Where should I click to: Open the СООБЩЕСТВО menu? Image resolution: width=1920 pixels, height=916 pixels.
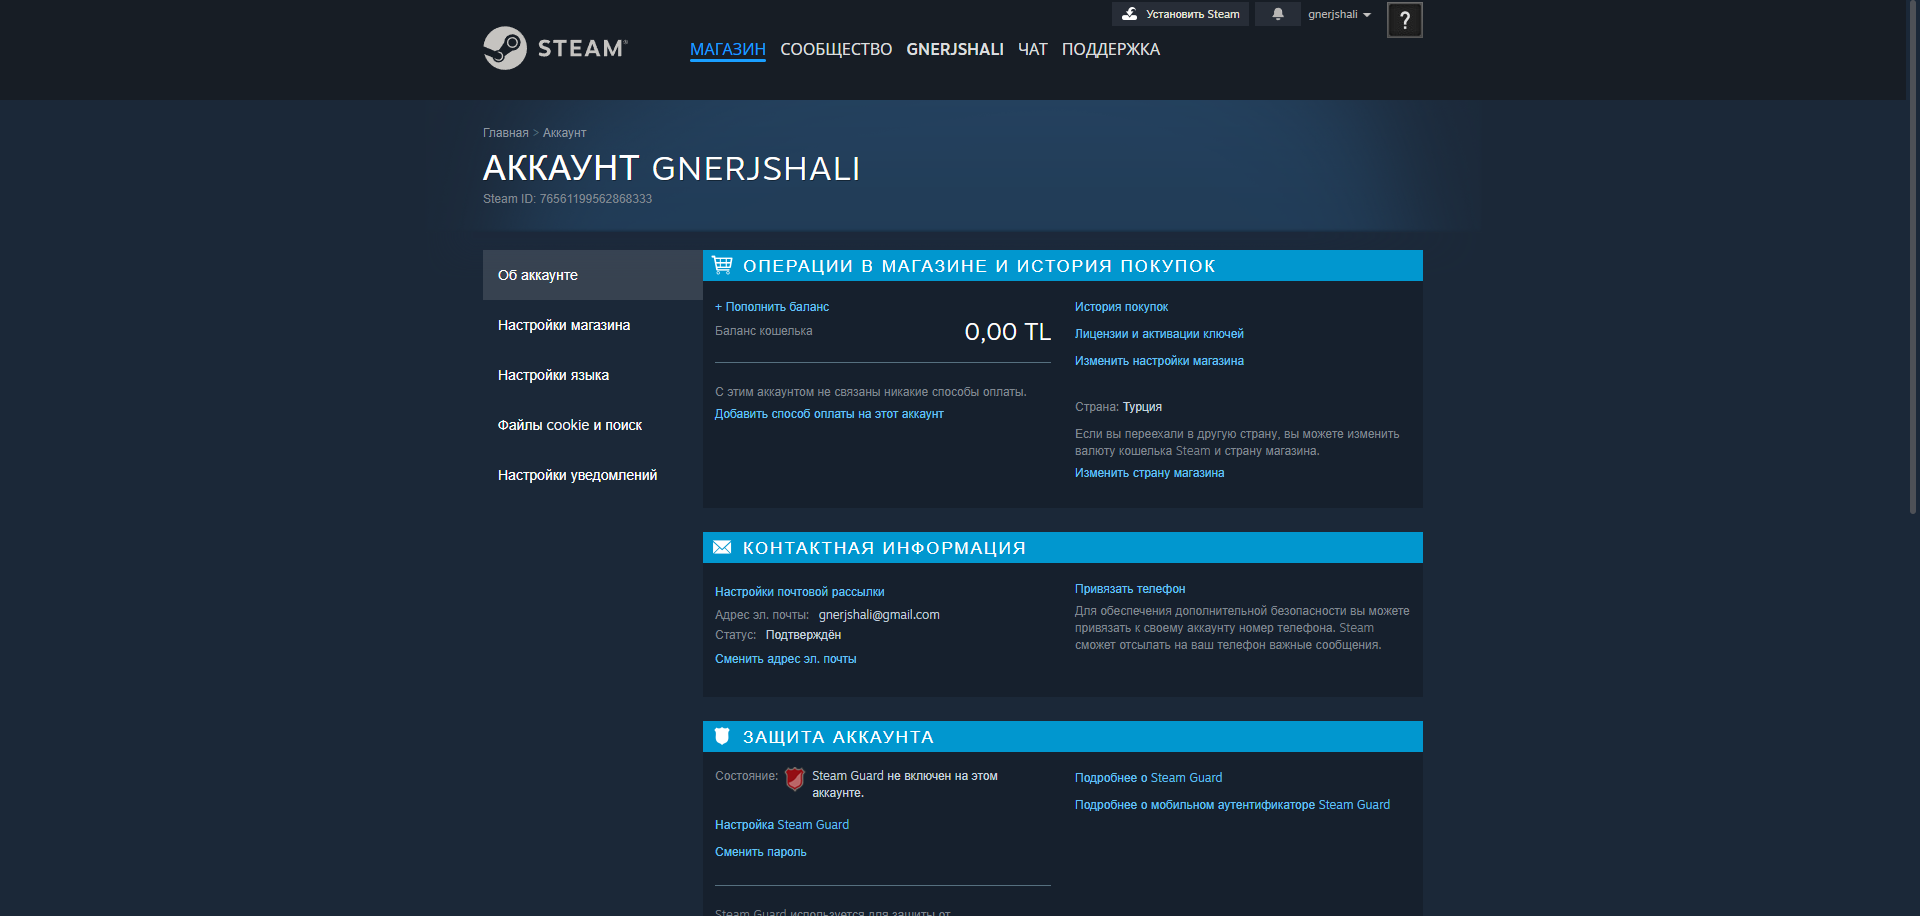(x=836, y=49)
